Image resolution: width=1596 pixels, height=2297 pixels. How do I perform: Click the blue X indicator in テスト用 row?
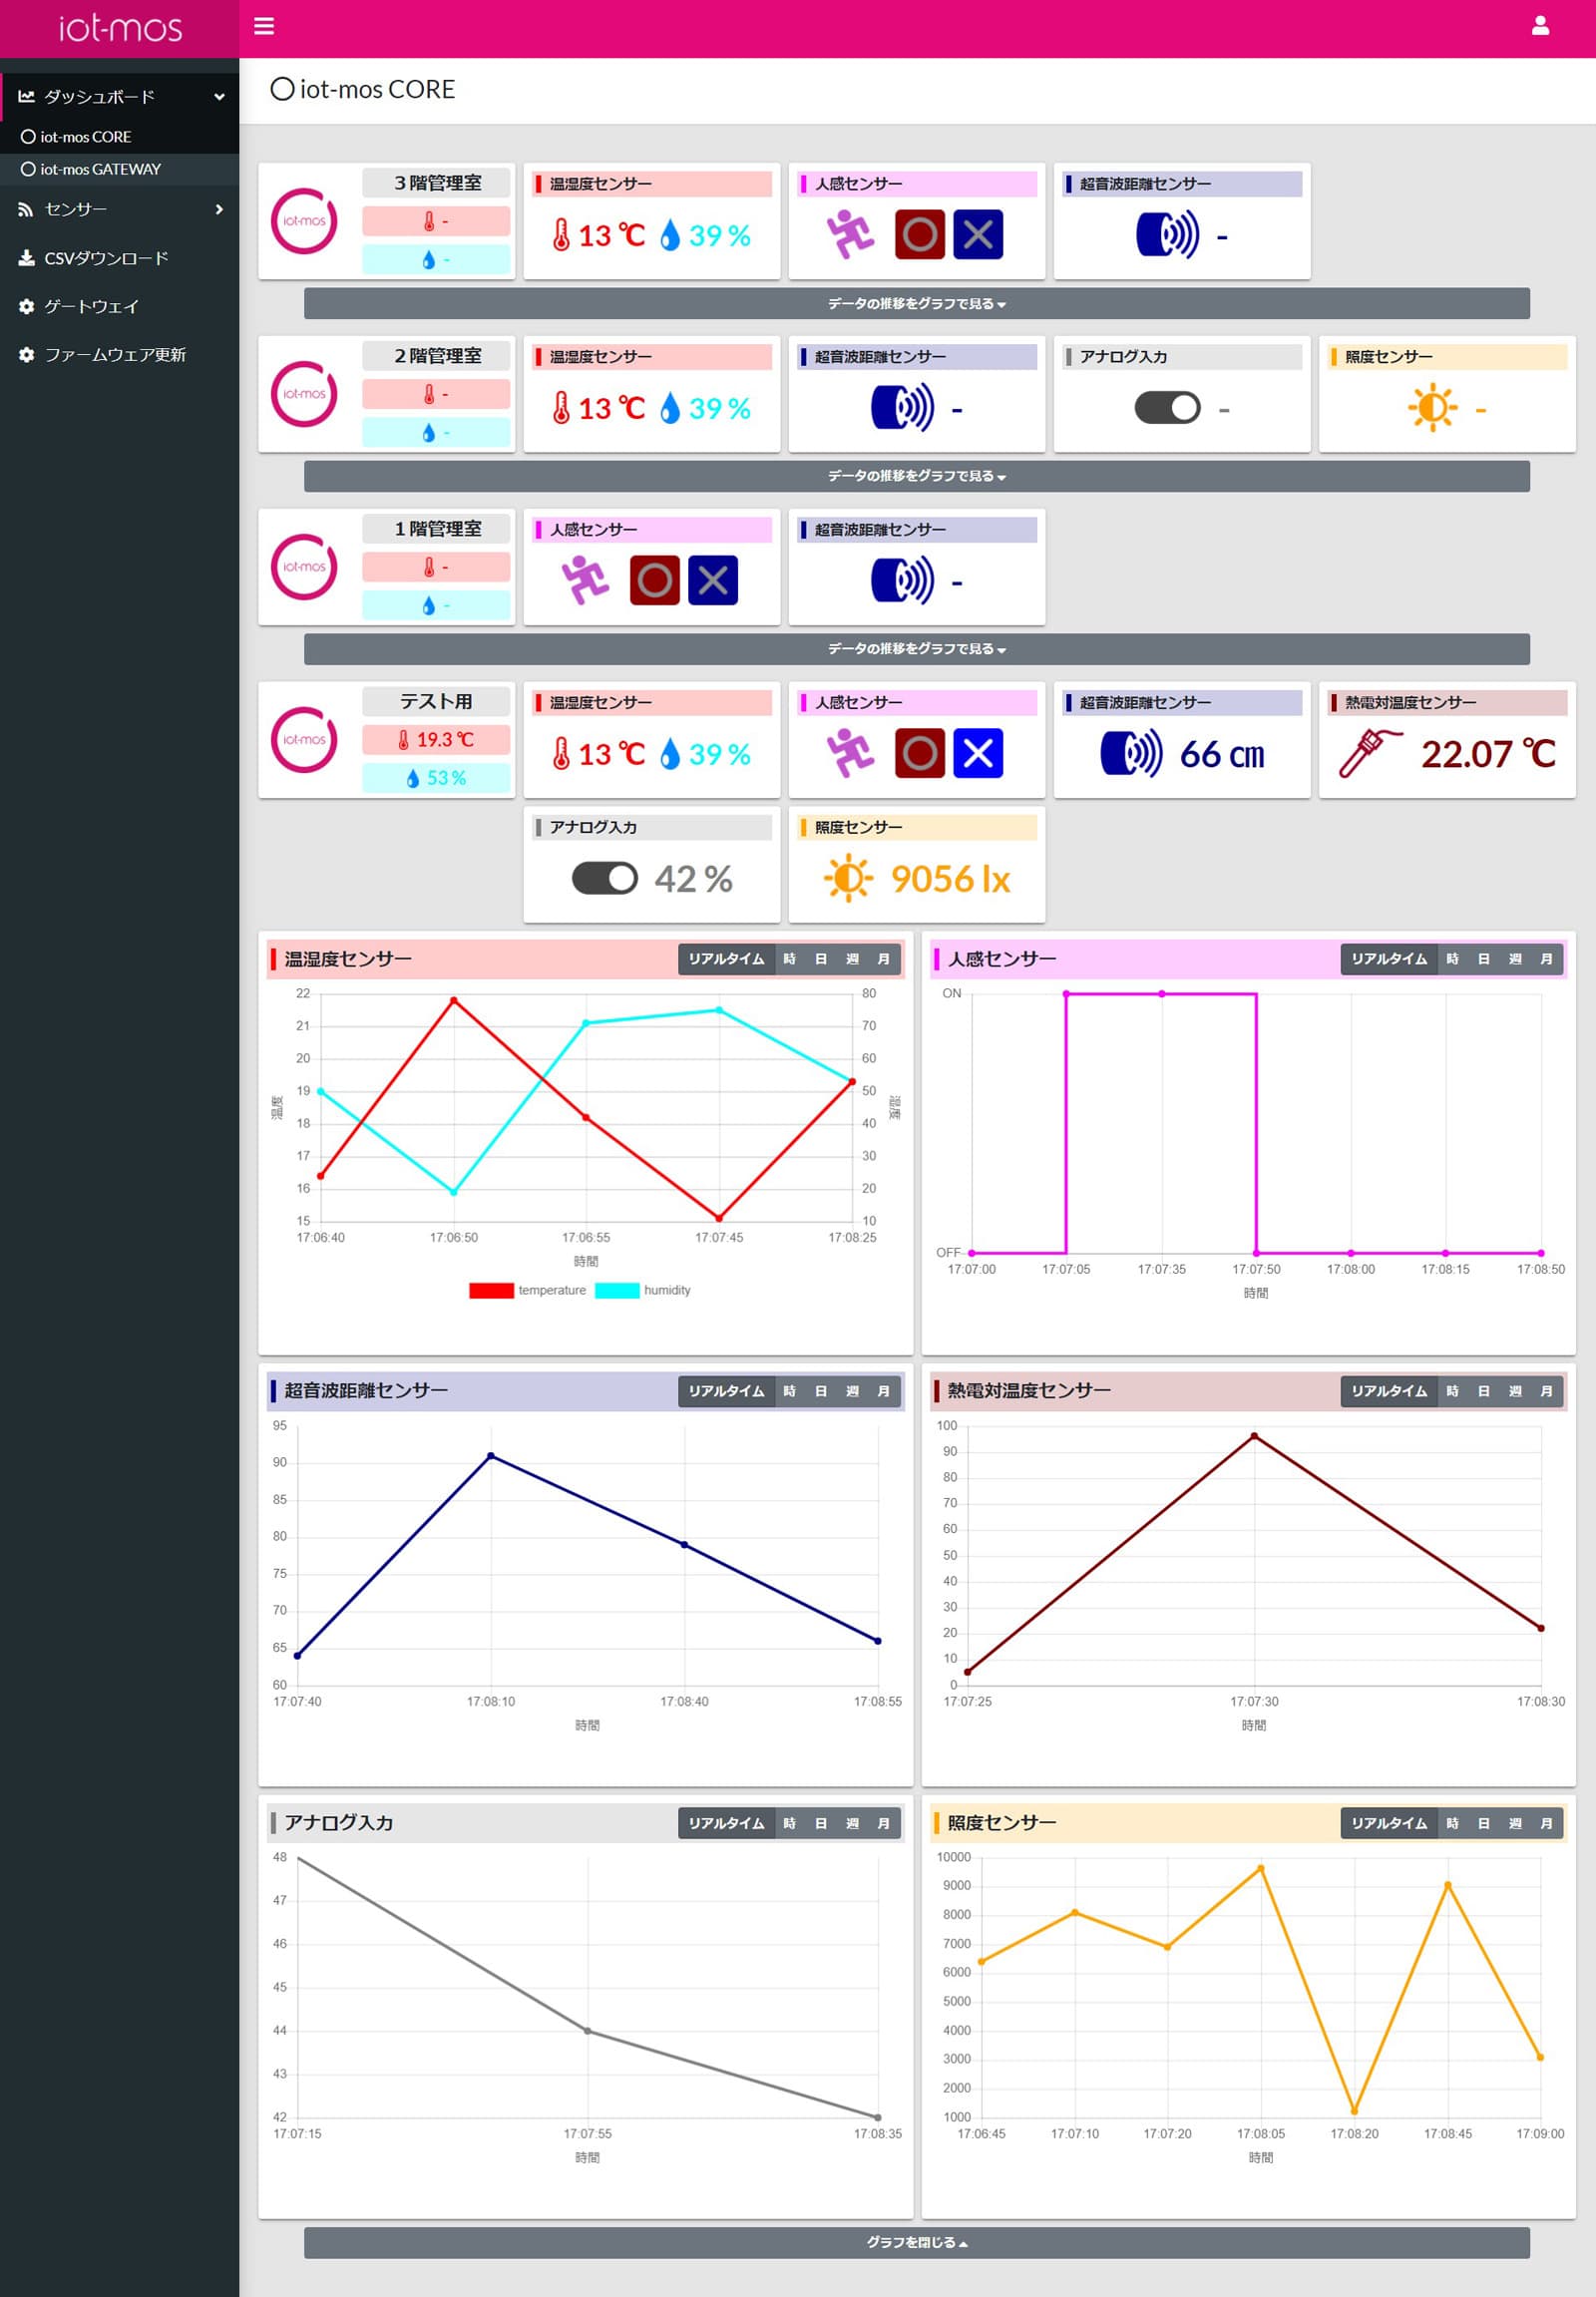click(x=978, y=754)
